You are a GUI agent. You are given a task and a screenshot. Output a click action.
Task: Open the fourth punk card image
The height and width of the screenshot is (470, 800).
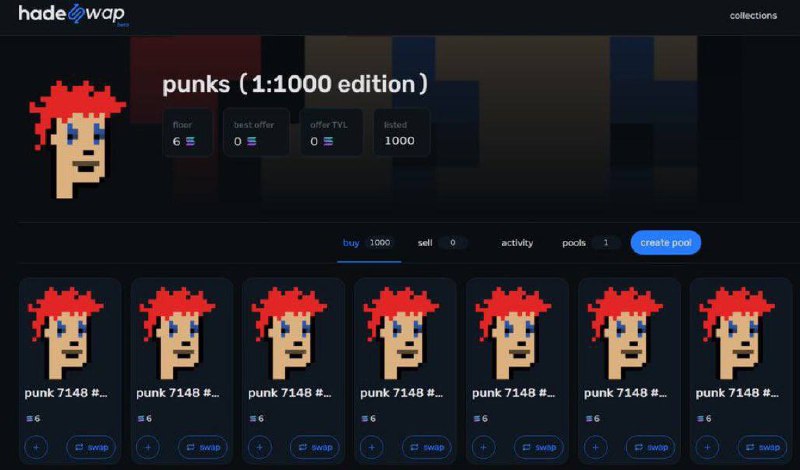pyautogui.click(x=401, y=333)
